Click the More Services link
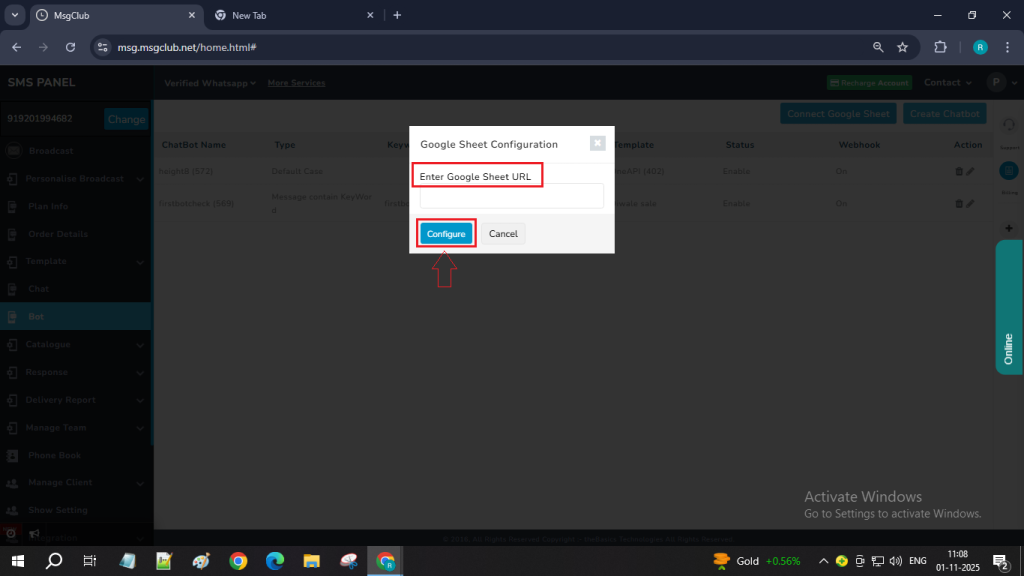Viewport: 1024px width, 576px height. click(296, 83)
